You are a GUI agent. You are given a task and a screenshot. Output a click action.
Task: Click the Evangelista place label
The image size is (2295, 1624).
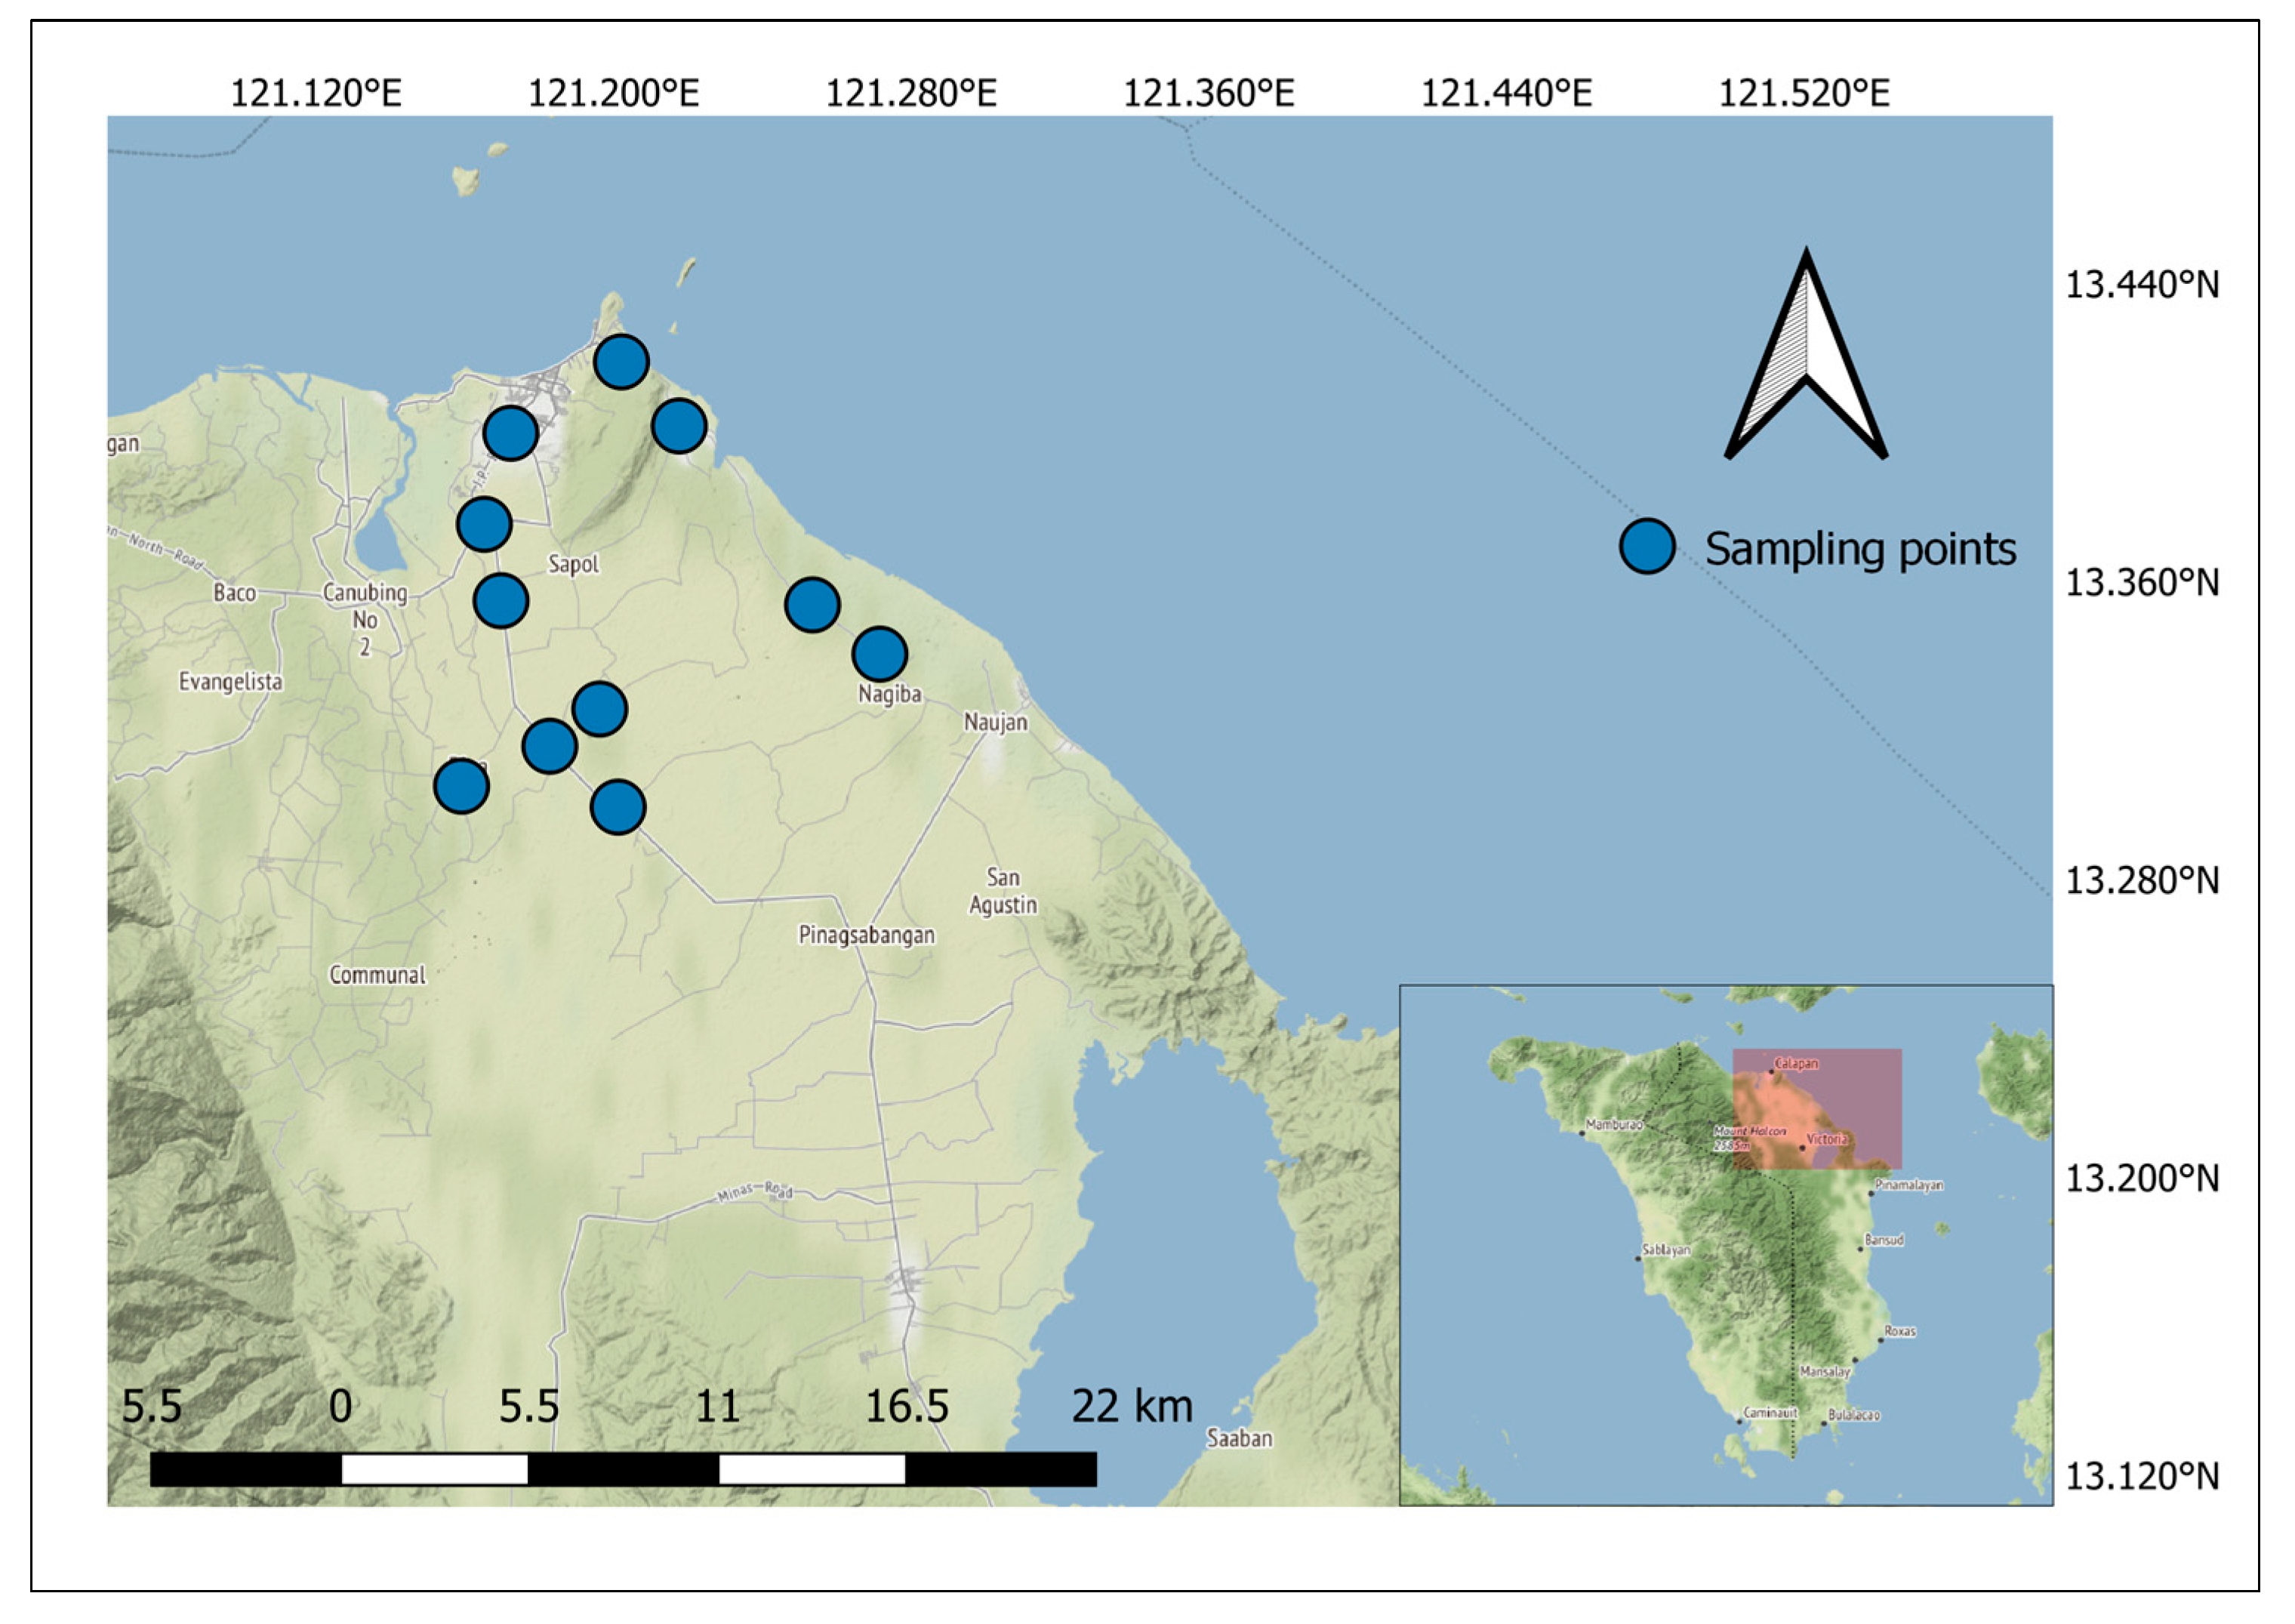pos(230,682)
